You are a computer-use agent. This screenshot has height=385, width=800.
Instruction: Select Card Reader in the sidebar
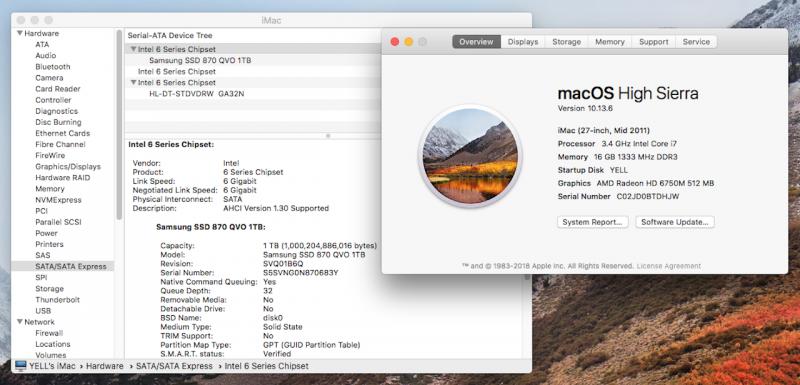click(x=58, y=89)
